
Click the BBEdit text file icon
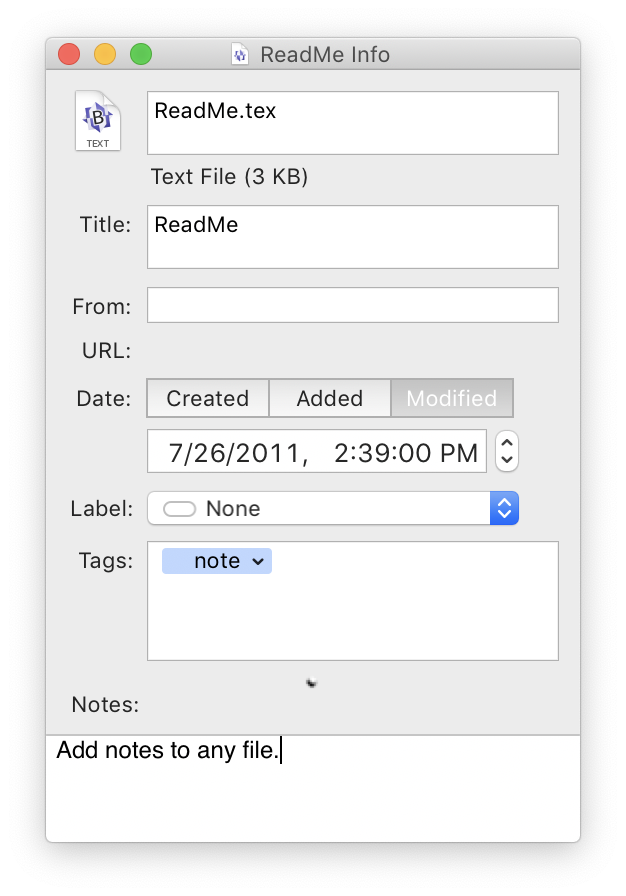pos(98,122)
